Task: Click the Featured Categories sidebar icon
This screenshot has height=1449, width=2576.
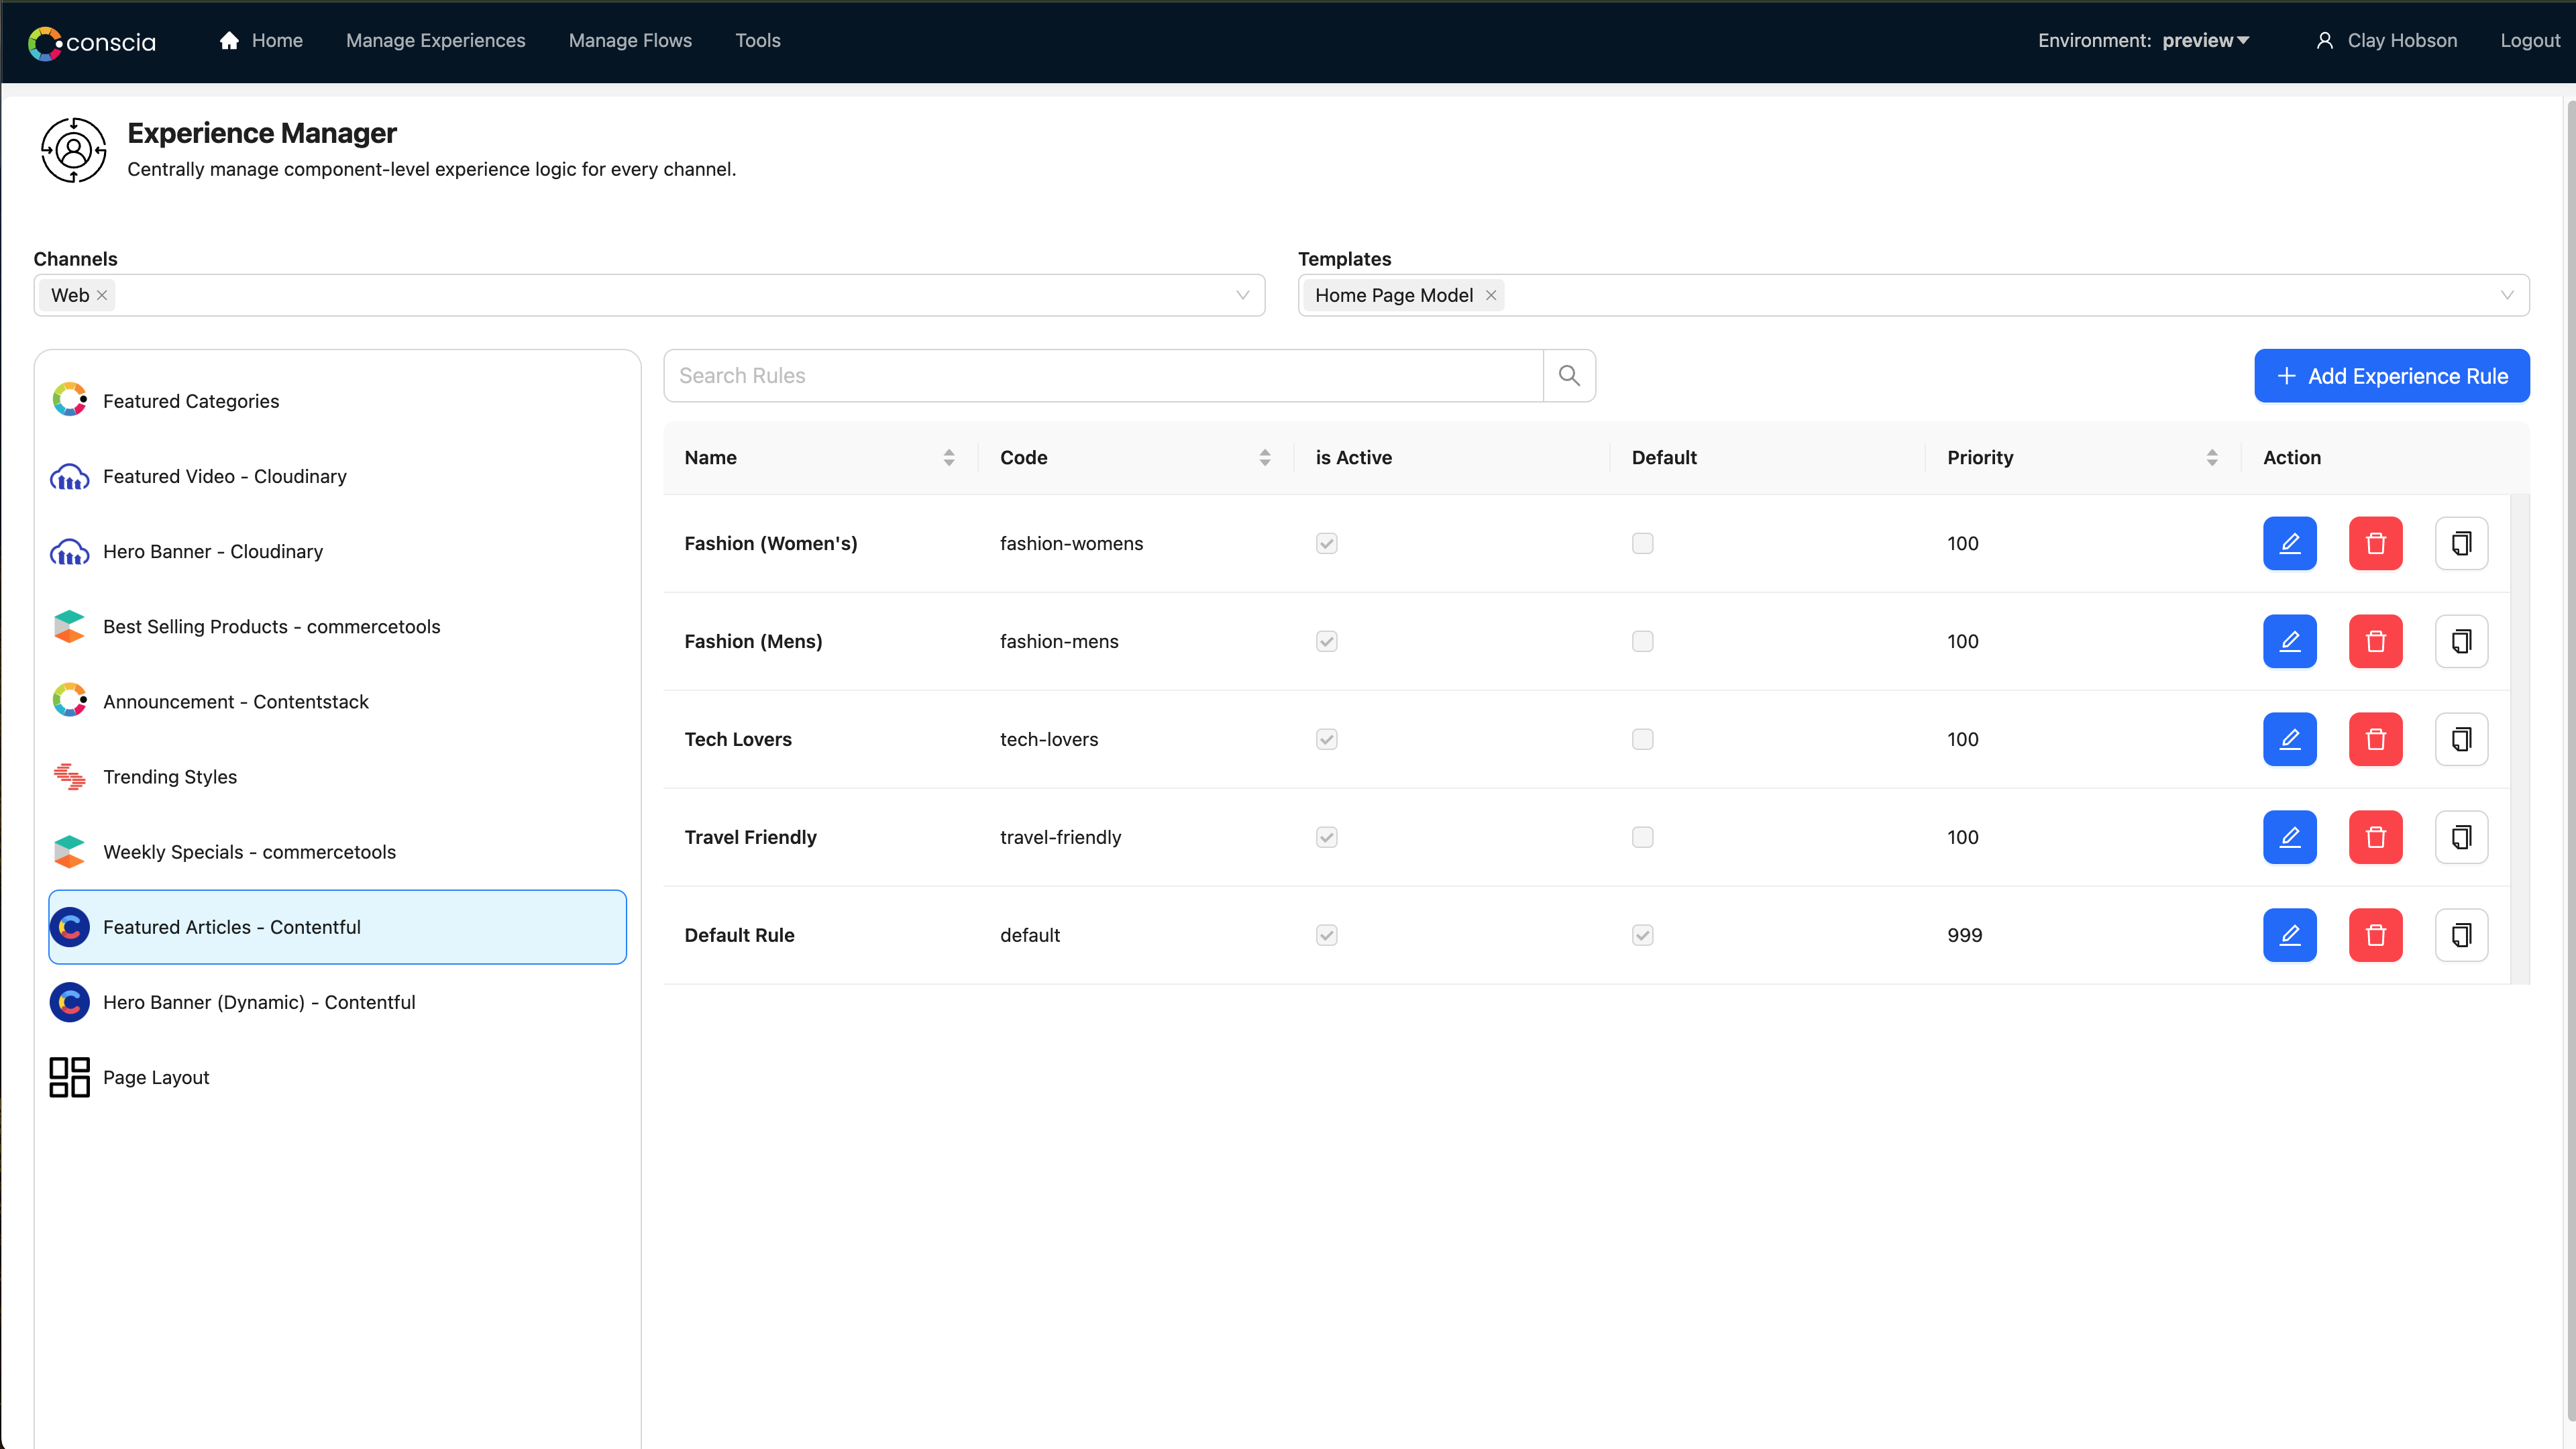Action: [70, 400]
